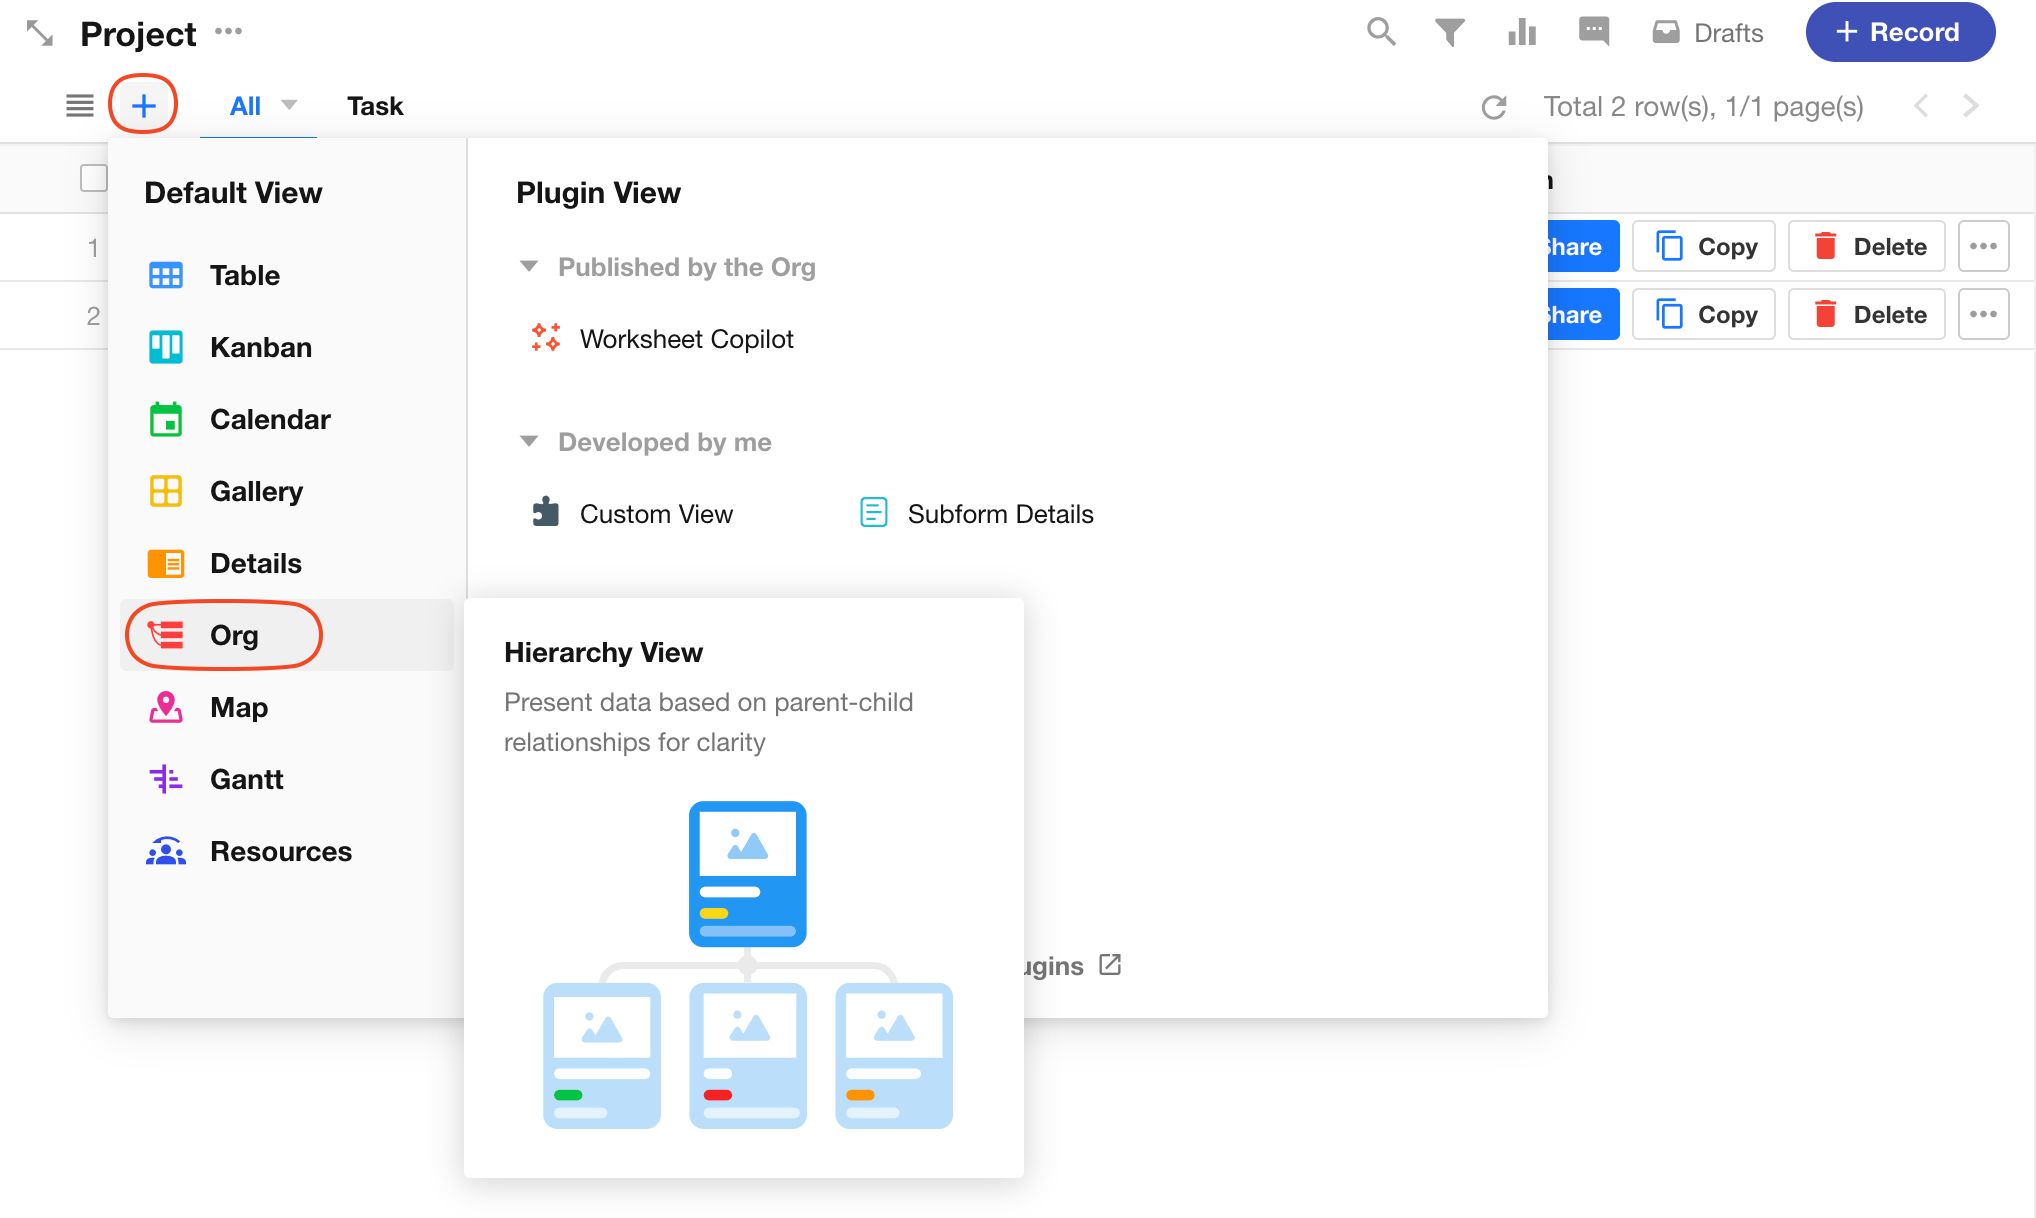Click the search magnifier icon
This screenshot has height=1218, width=2036.
pos(1380,32)
